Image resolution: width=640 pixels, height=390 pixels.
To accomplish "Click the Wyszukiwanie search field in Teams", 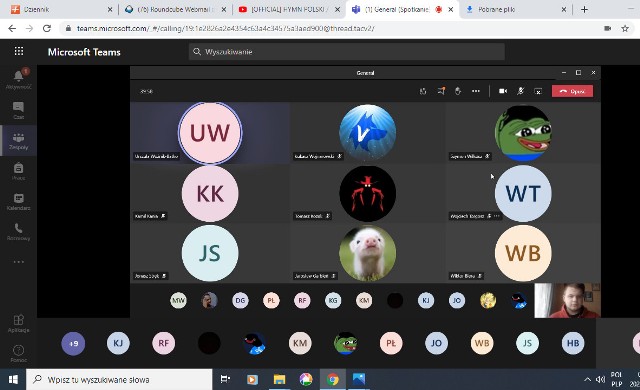I will point(347,52).
